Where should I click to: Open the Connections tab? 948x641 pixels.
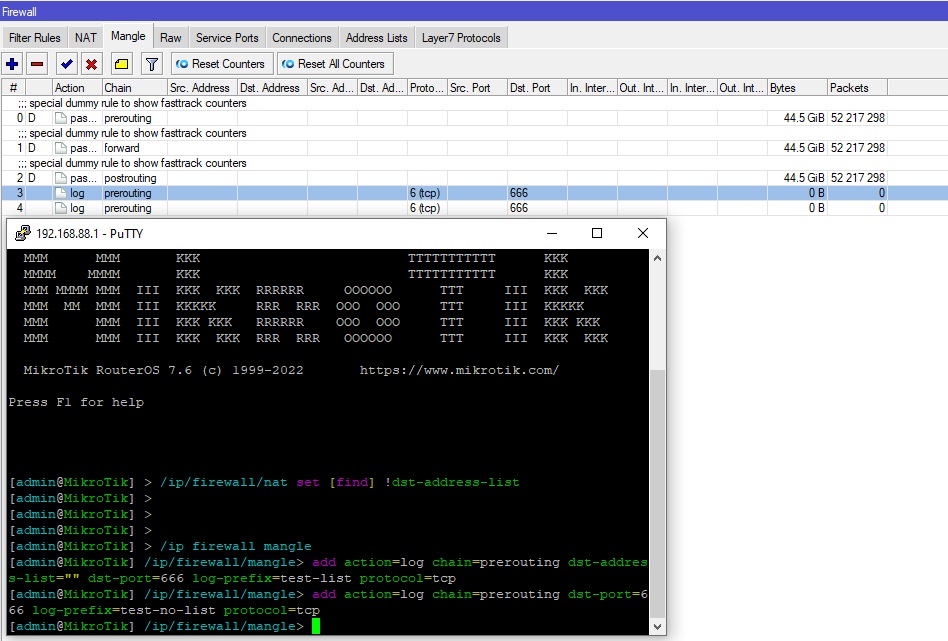pyautogui.click(x=301, y=37)
